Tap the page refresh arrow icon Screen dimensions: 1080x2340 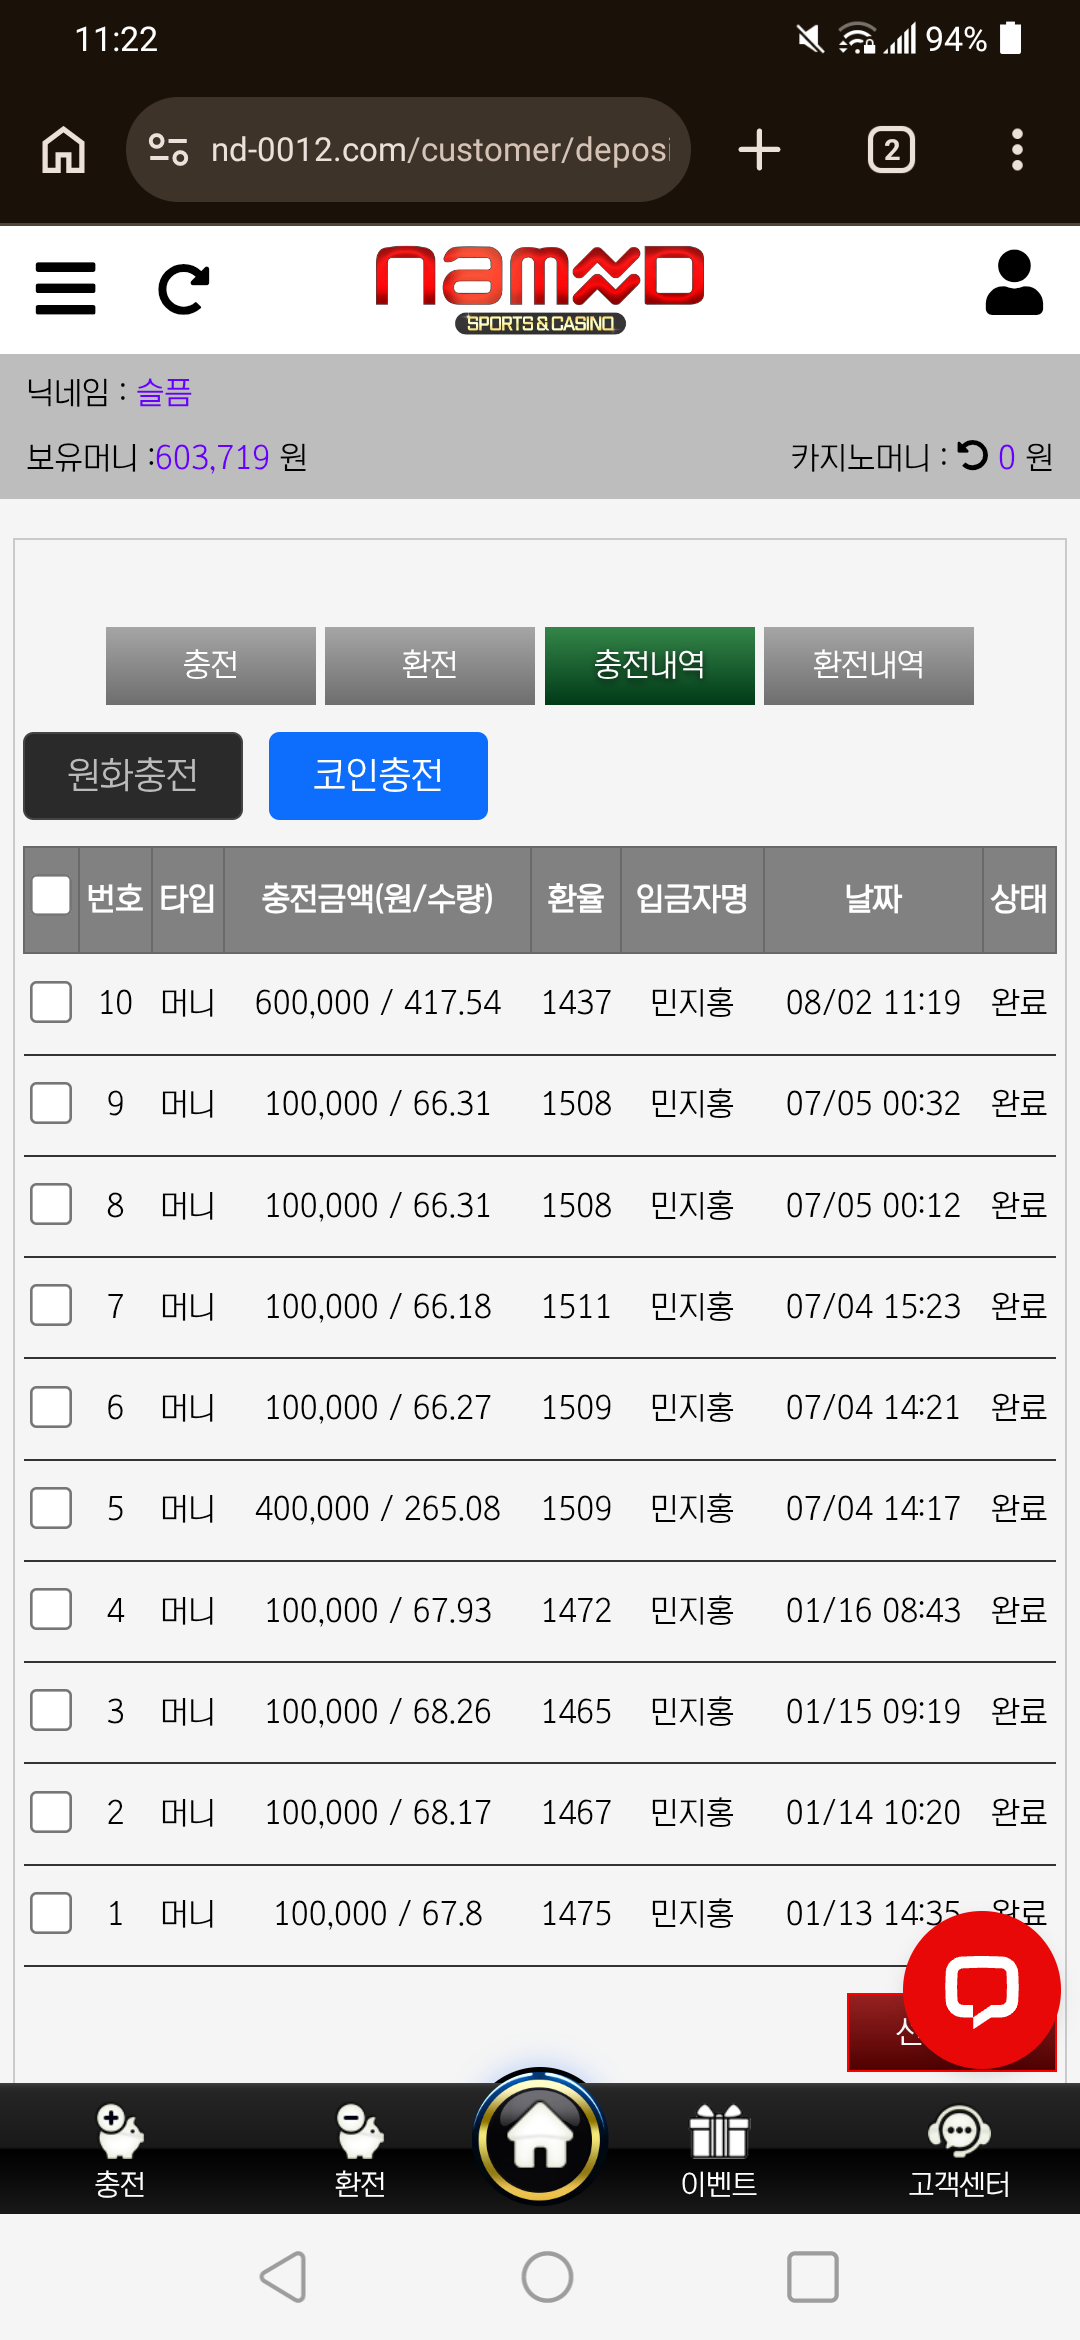point(184,289)
